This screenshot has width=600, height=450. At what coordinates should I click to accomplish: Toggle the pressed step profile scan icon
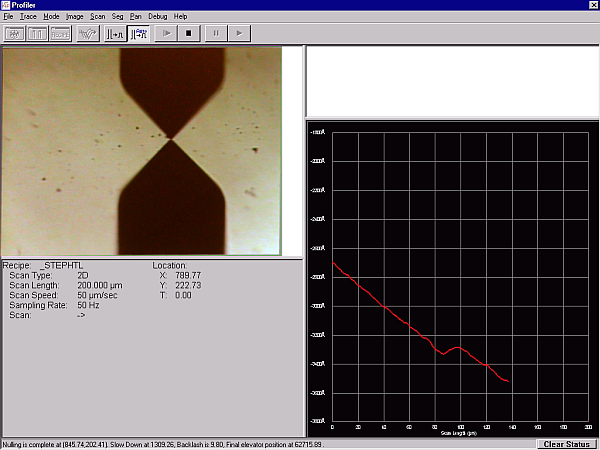(140, 33)
